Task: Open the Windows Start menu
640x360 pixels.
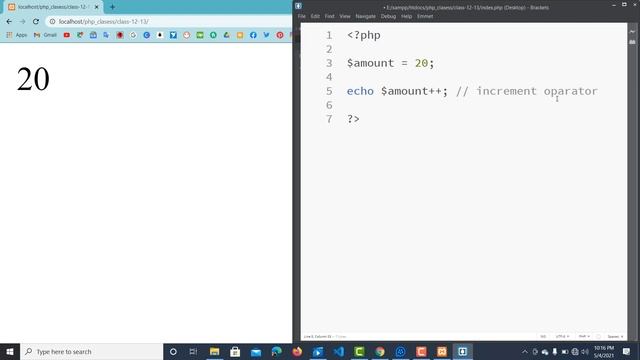Action: (10, 351)
